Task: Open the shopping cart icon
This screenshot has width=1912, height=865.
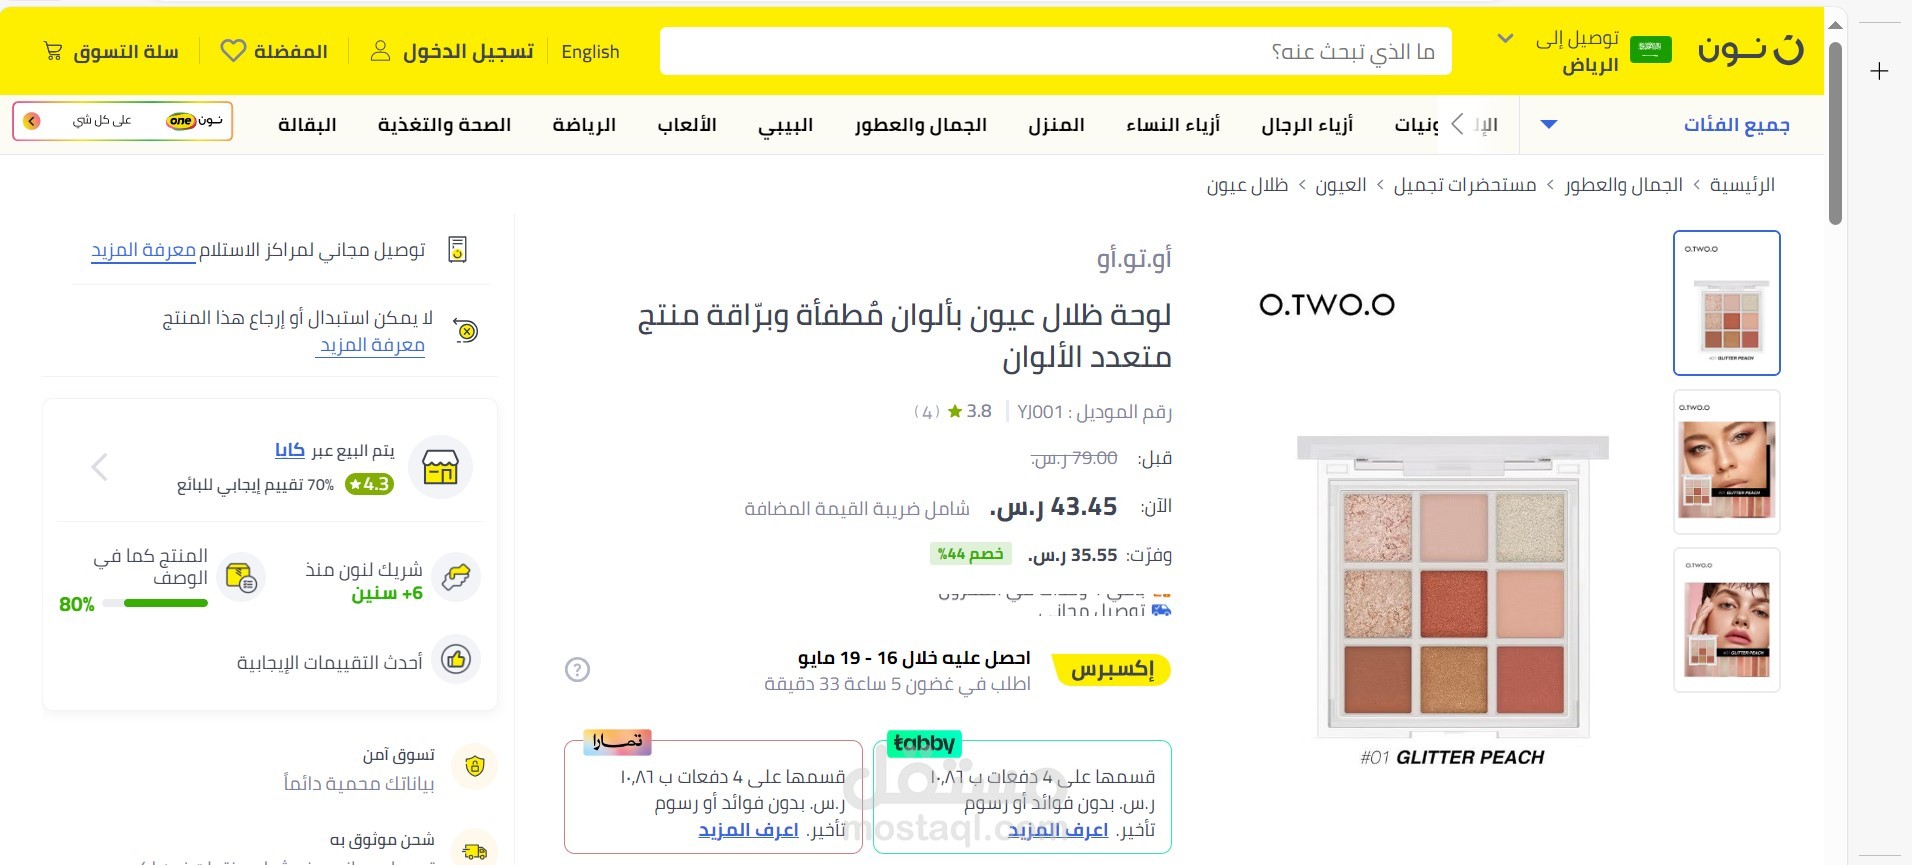Action: pyautogui.click(x=53, y=51)
